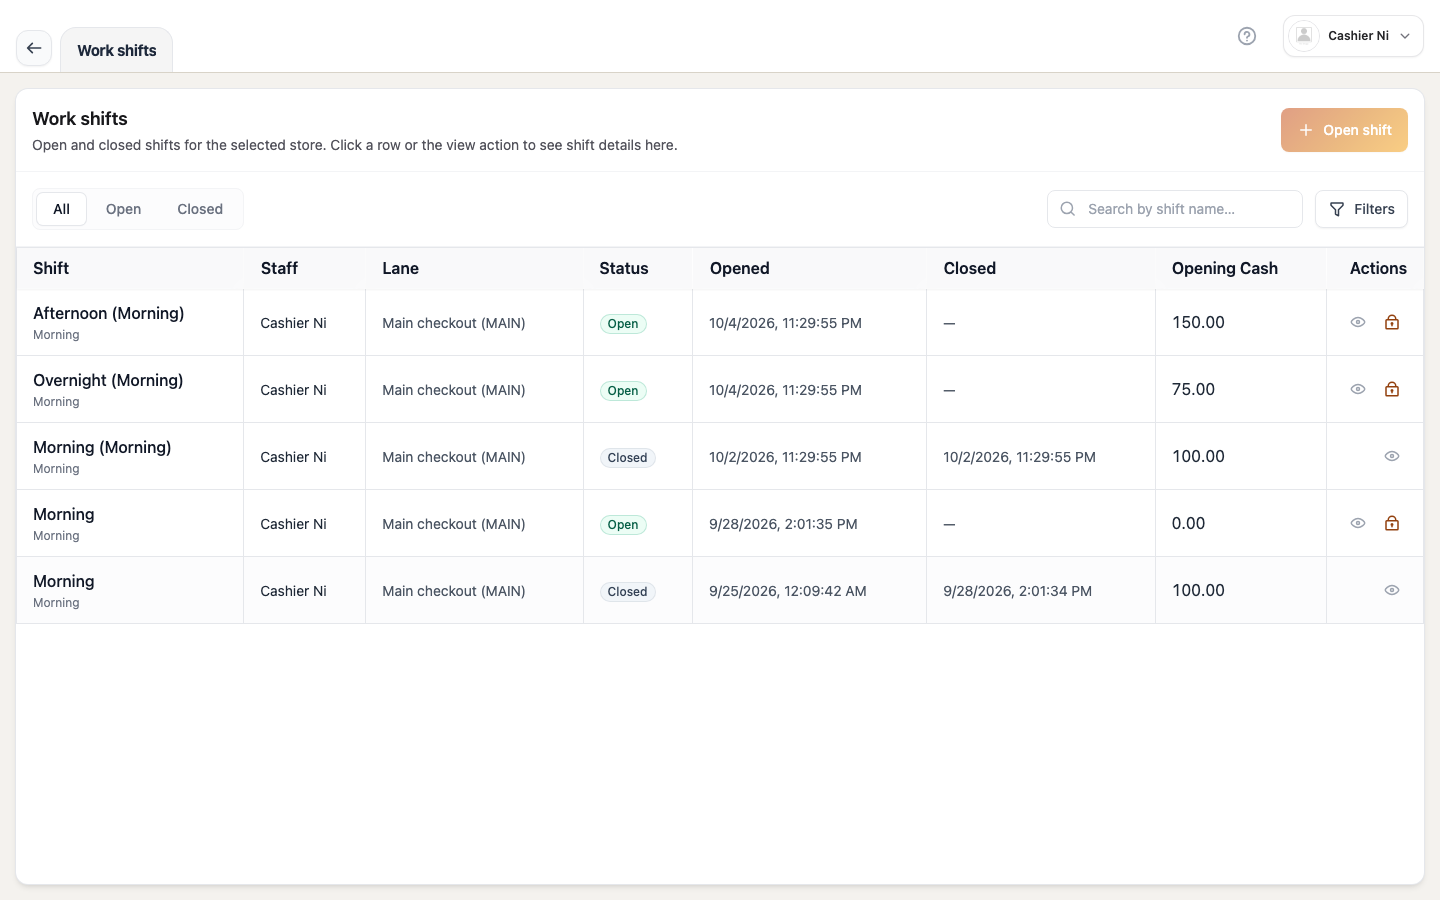This screenshot has height=900, width=1440.
Task: Show only Closed shifts
Action: point(200,209)
